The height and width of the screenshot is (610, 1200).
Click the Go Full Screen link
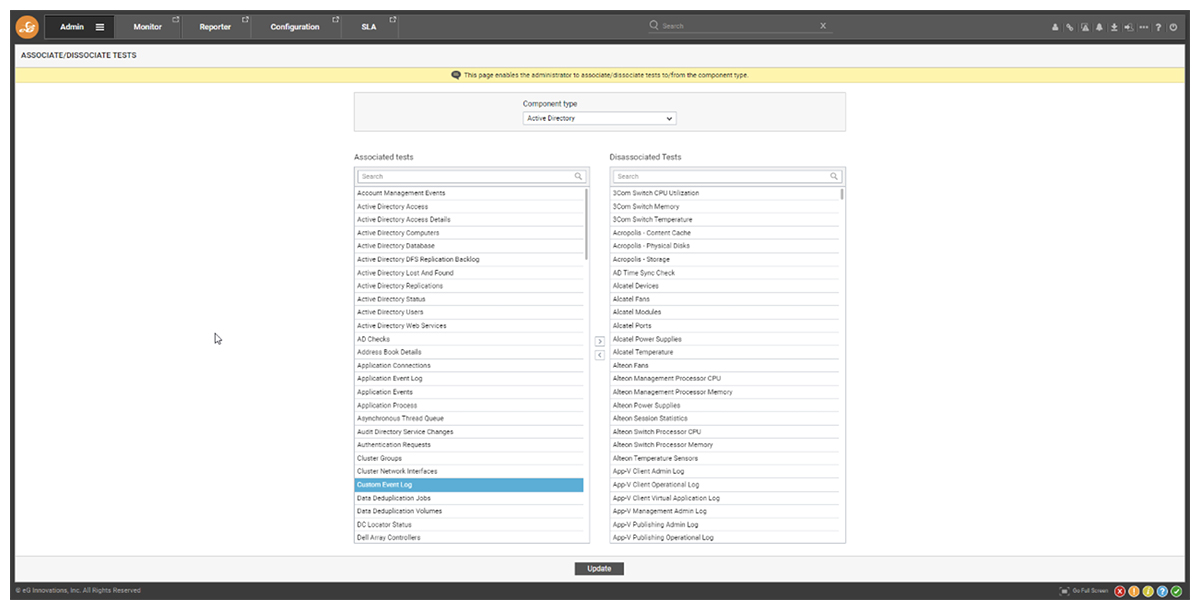click(1090, 591)
